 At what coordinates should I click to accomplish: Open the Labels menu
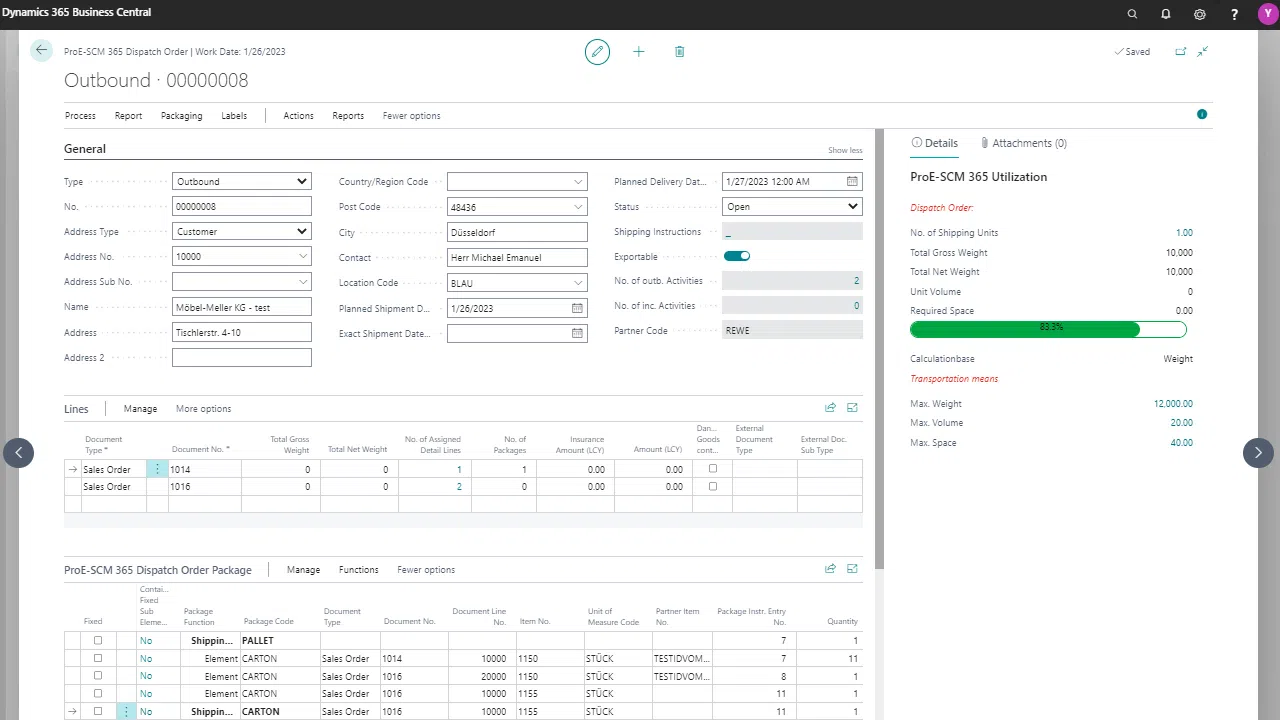click(x=234, y=116)
